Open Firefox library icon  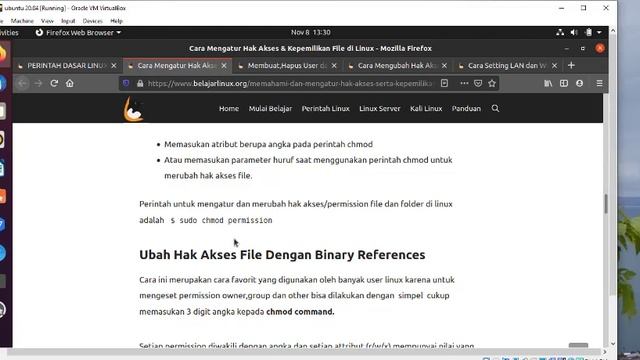(x=548, y=83)
